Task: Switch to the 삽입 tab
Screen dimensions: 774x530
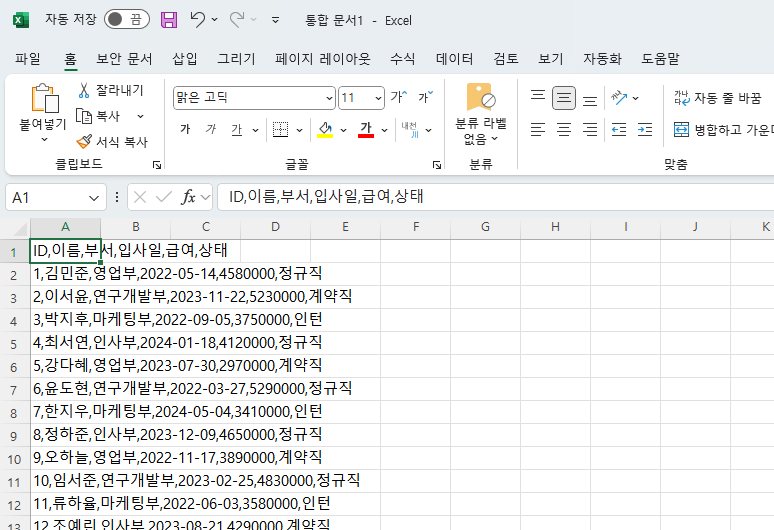Action: (185, 59)
